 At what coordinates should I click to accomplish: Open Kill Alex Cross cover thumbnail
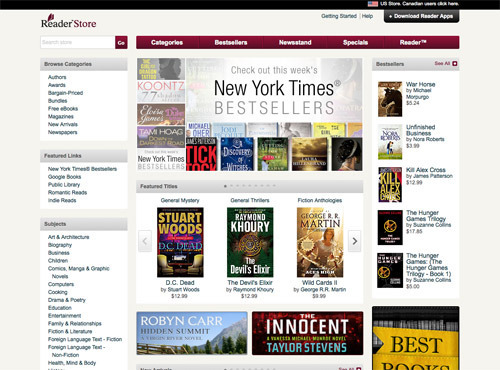[x=390, y=185]
